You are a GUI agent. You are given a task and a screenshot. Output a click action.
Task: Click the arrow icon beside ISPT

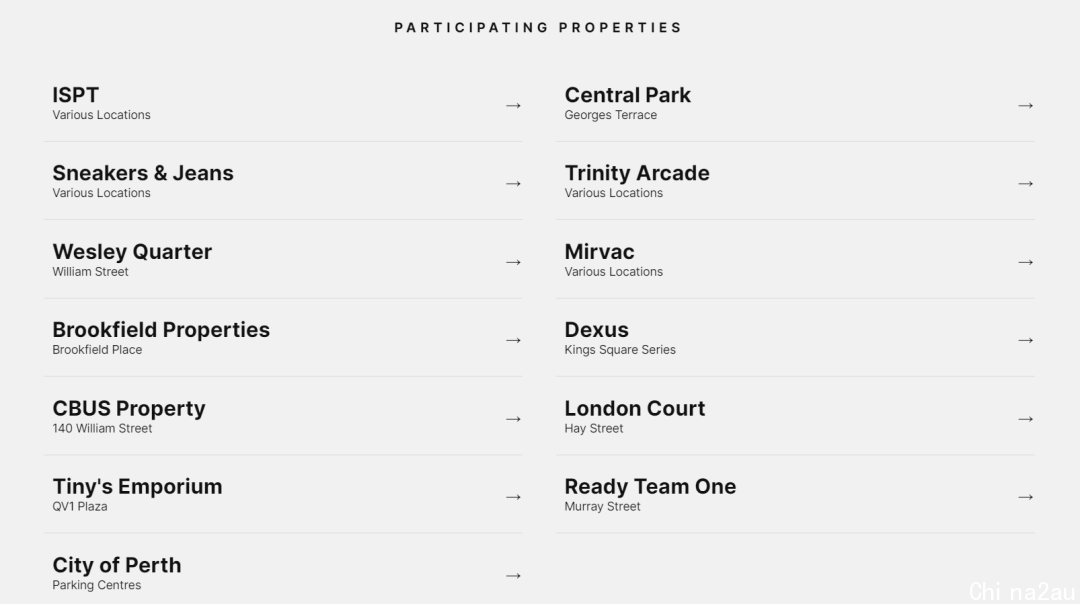point(513,105)
